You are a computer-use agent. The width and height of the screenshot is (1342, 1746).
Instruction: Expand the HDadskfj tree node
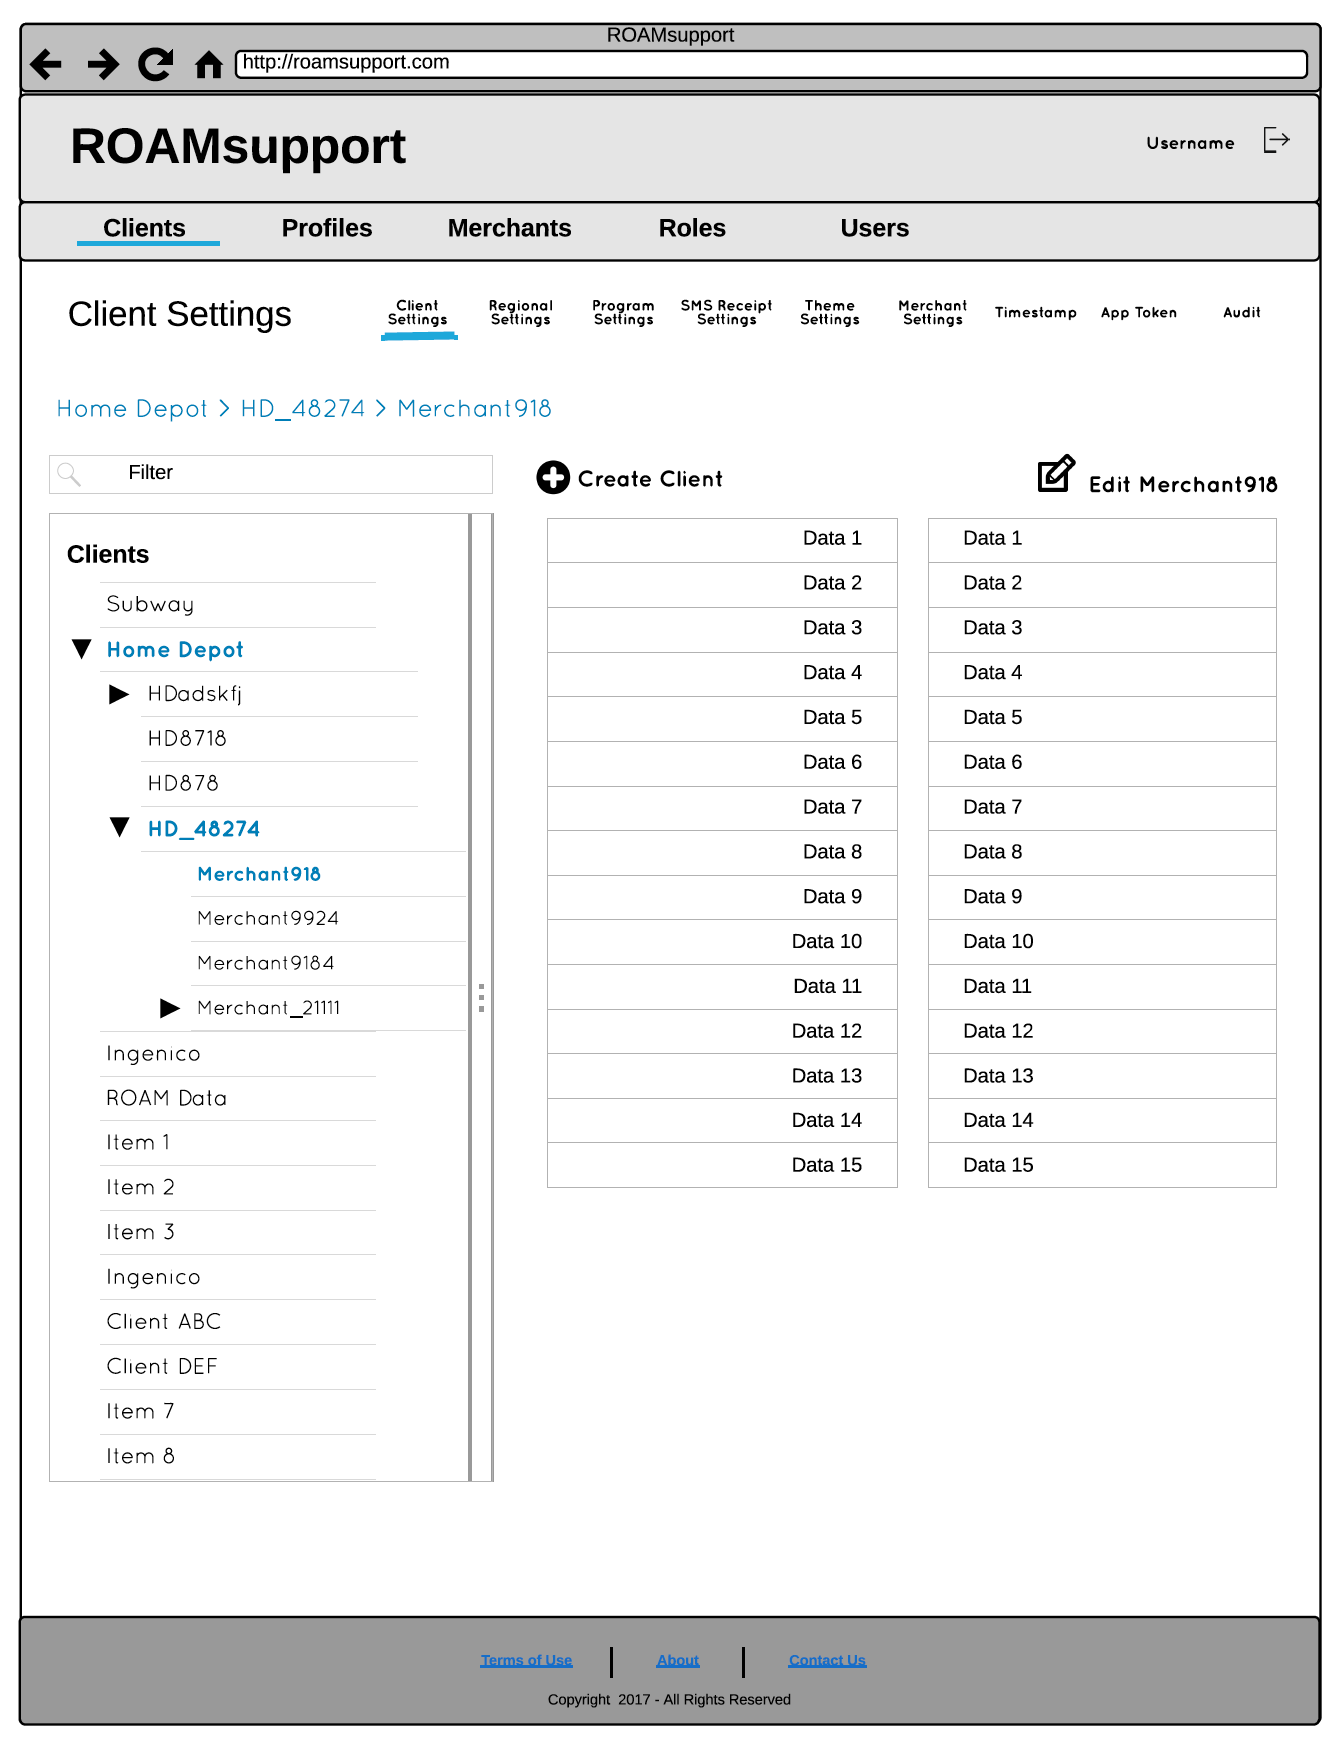pos(119,694)
